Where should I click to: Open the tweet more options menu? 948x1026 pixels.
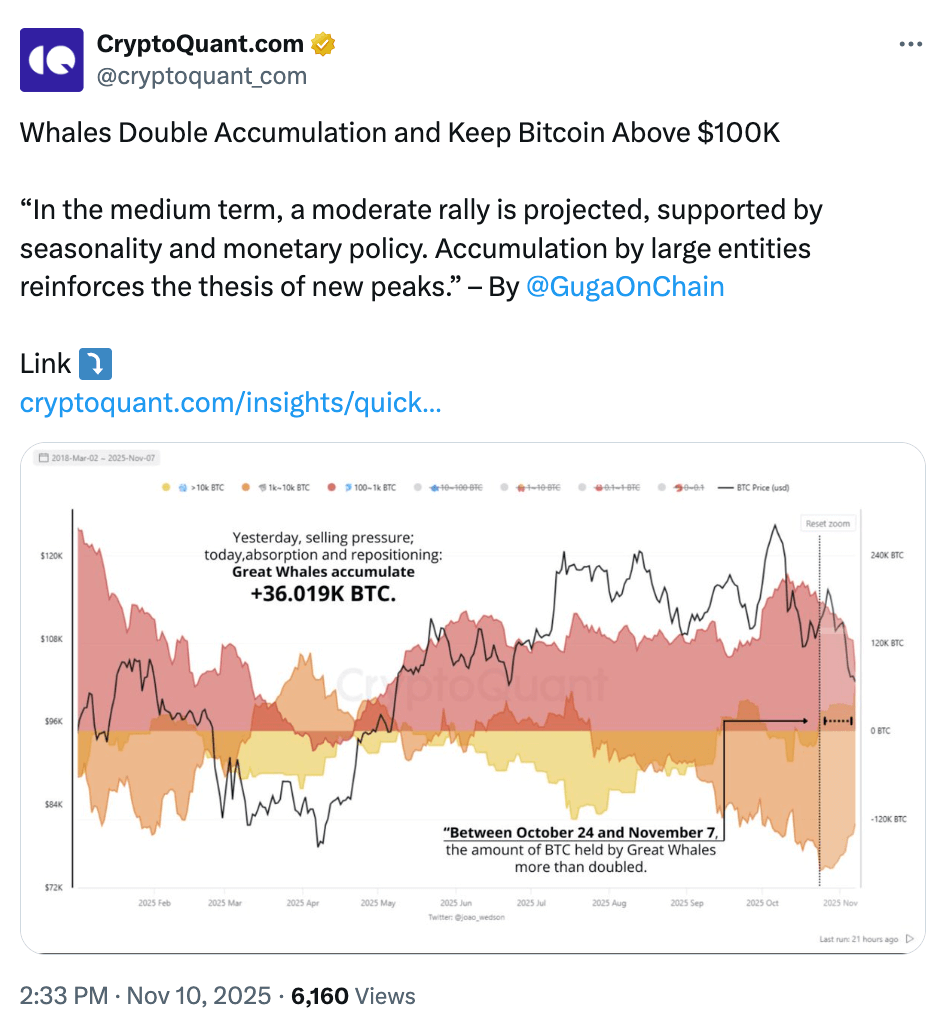911,44
